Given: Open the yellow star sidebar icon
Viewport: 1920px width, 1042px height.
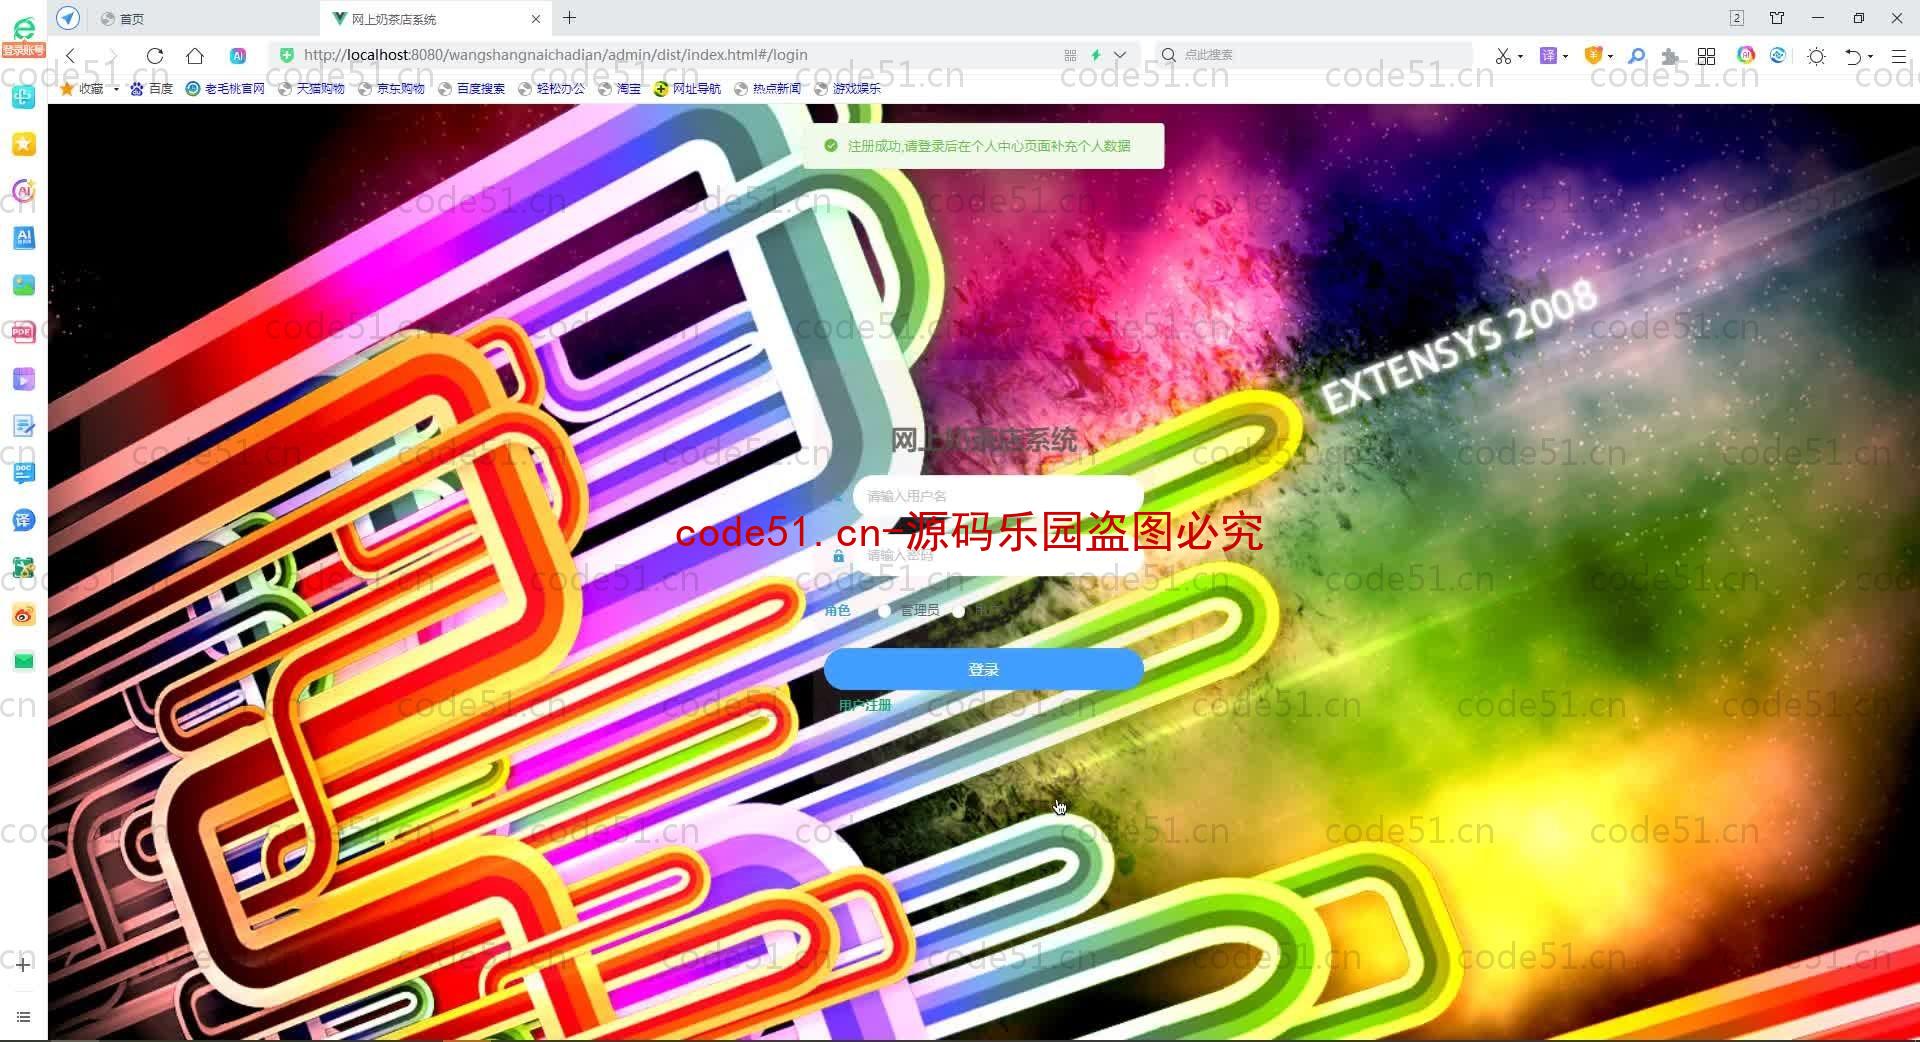Looking at the screenshot, I should 24,144.
